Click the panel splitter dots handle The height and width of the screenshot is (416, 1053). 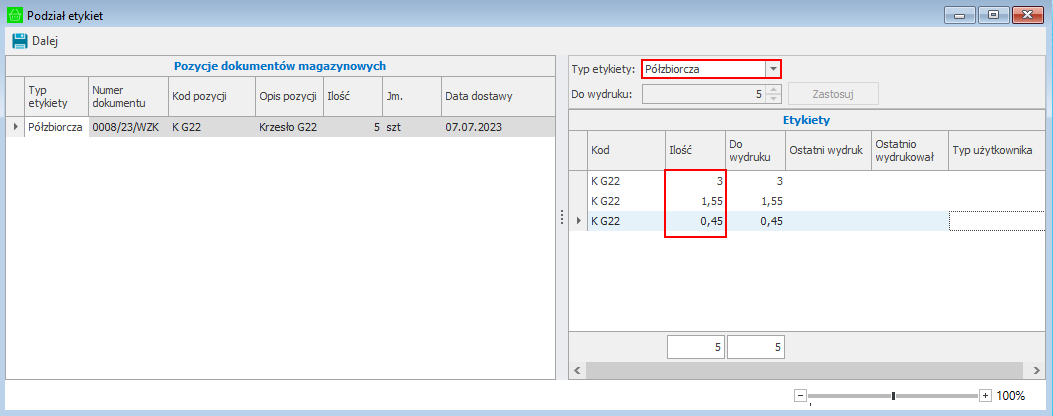[561, 218]
